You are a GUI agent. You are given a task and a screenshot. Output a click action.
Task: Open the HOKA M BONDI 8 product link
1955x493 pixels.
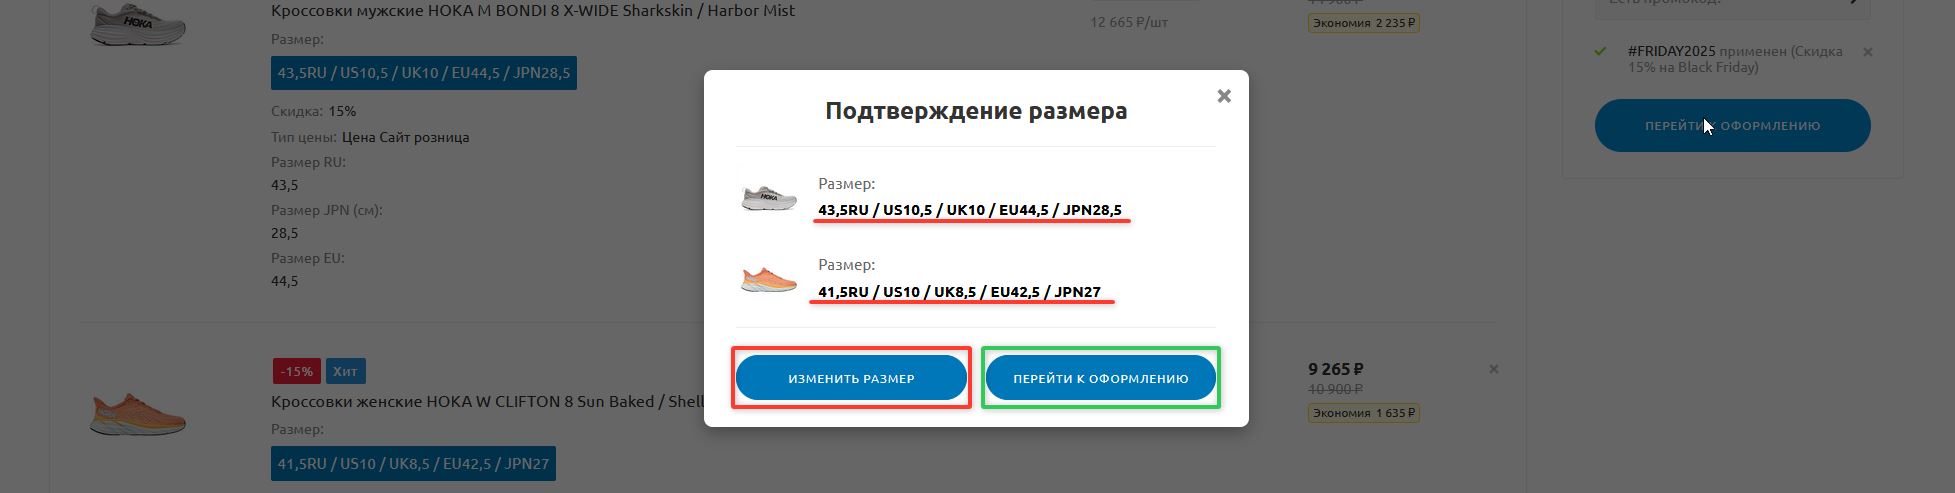pyautogui.click(x=533, y=11)
